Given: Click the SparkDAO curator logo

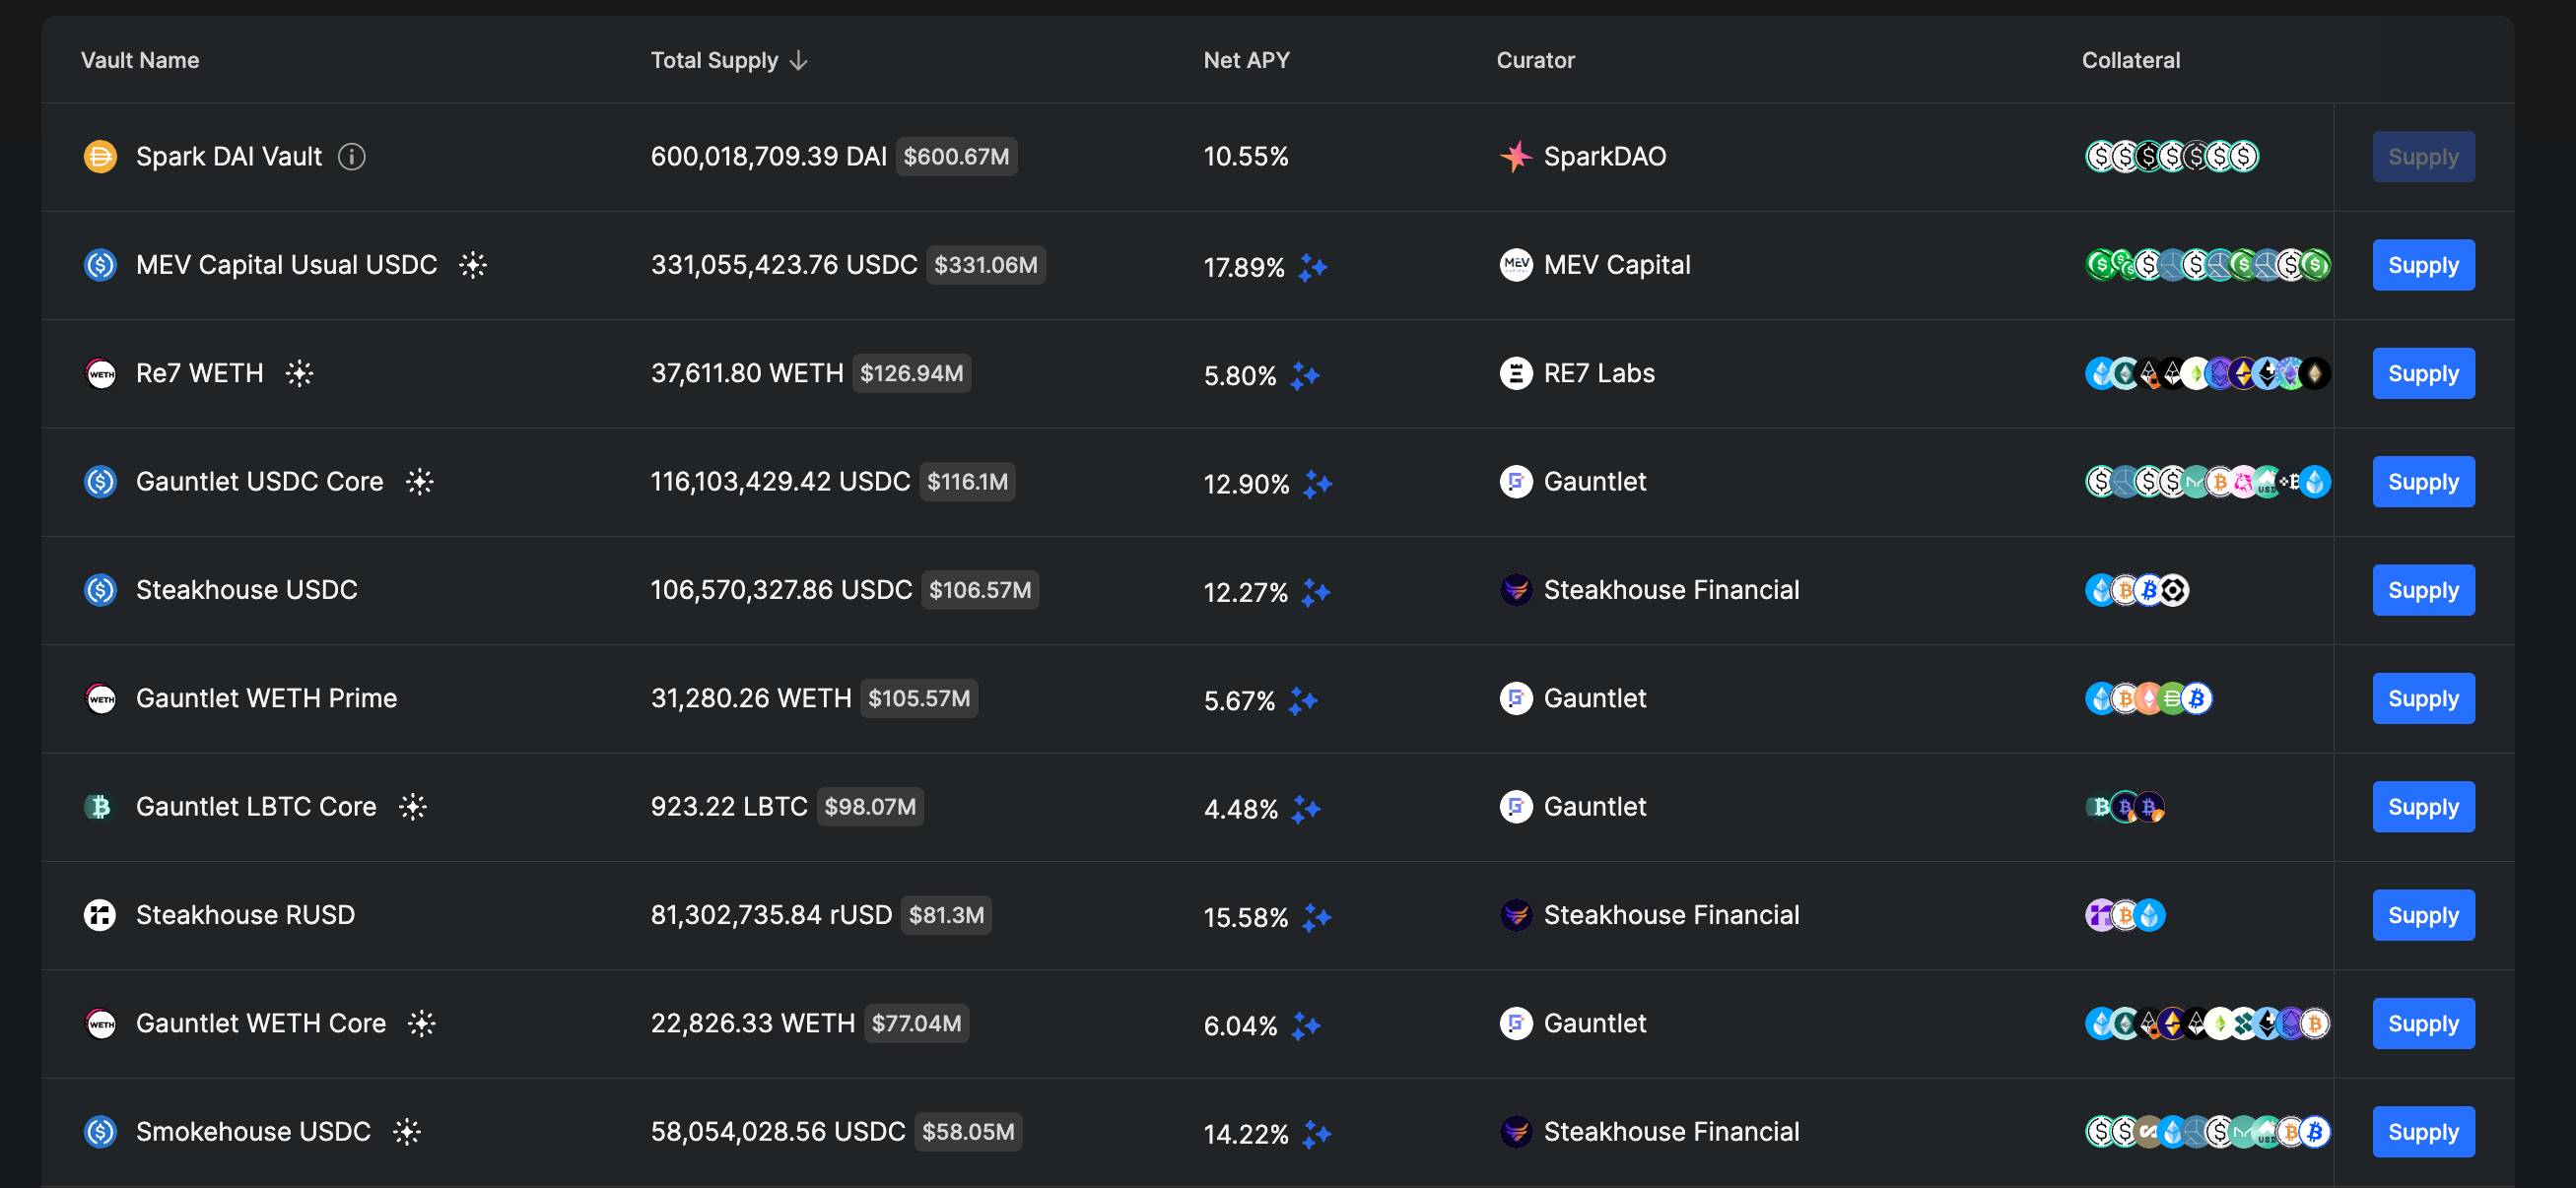Looking at the screenshot, I should 1516,157.
